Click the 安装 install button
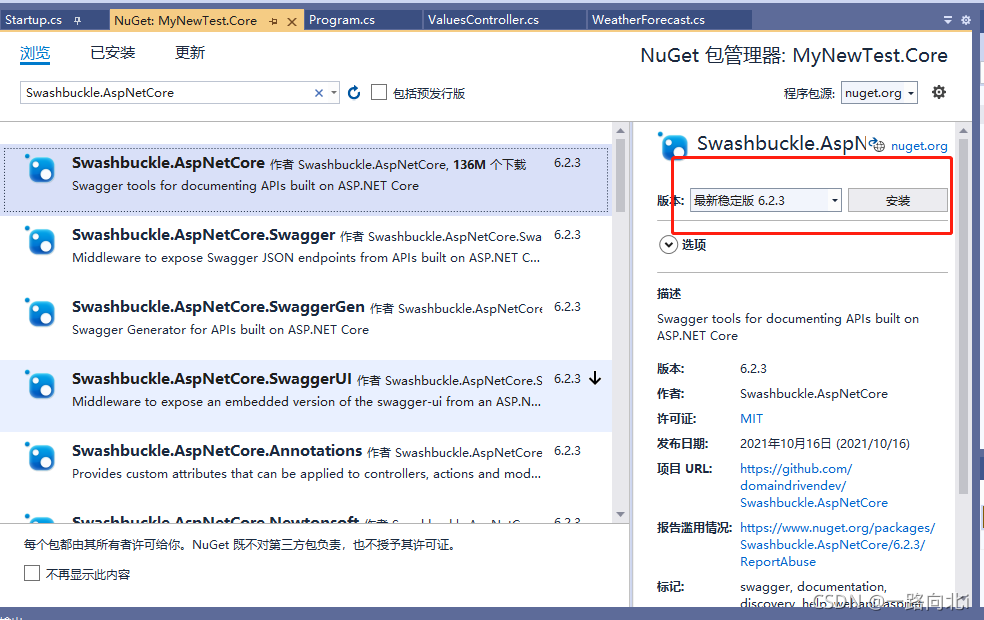Screen dimensions: 984x620 (x=897, y=200)
